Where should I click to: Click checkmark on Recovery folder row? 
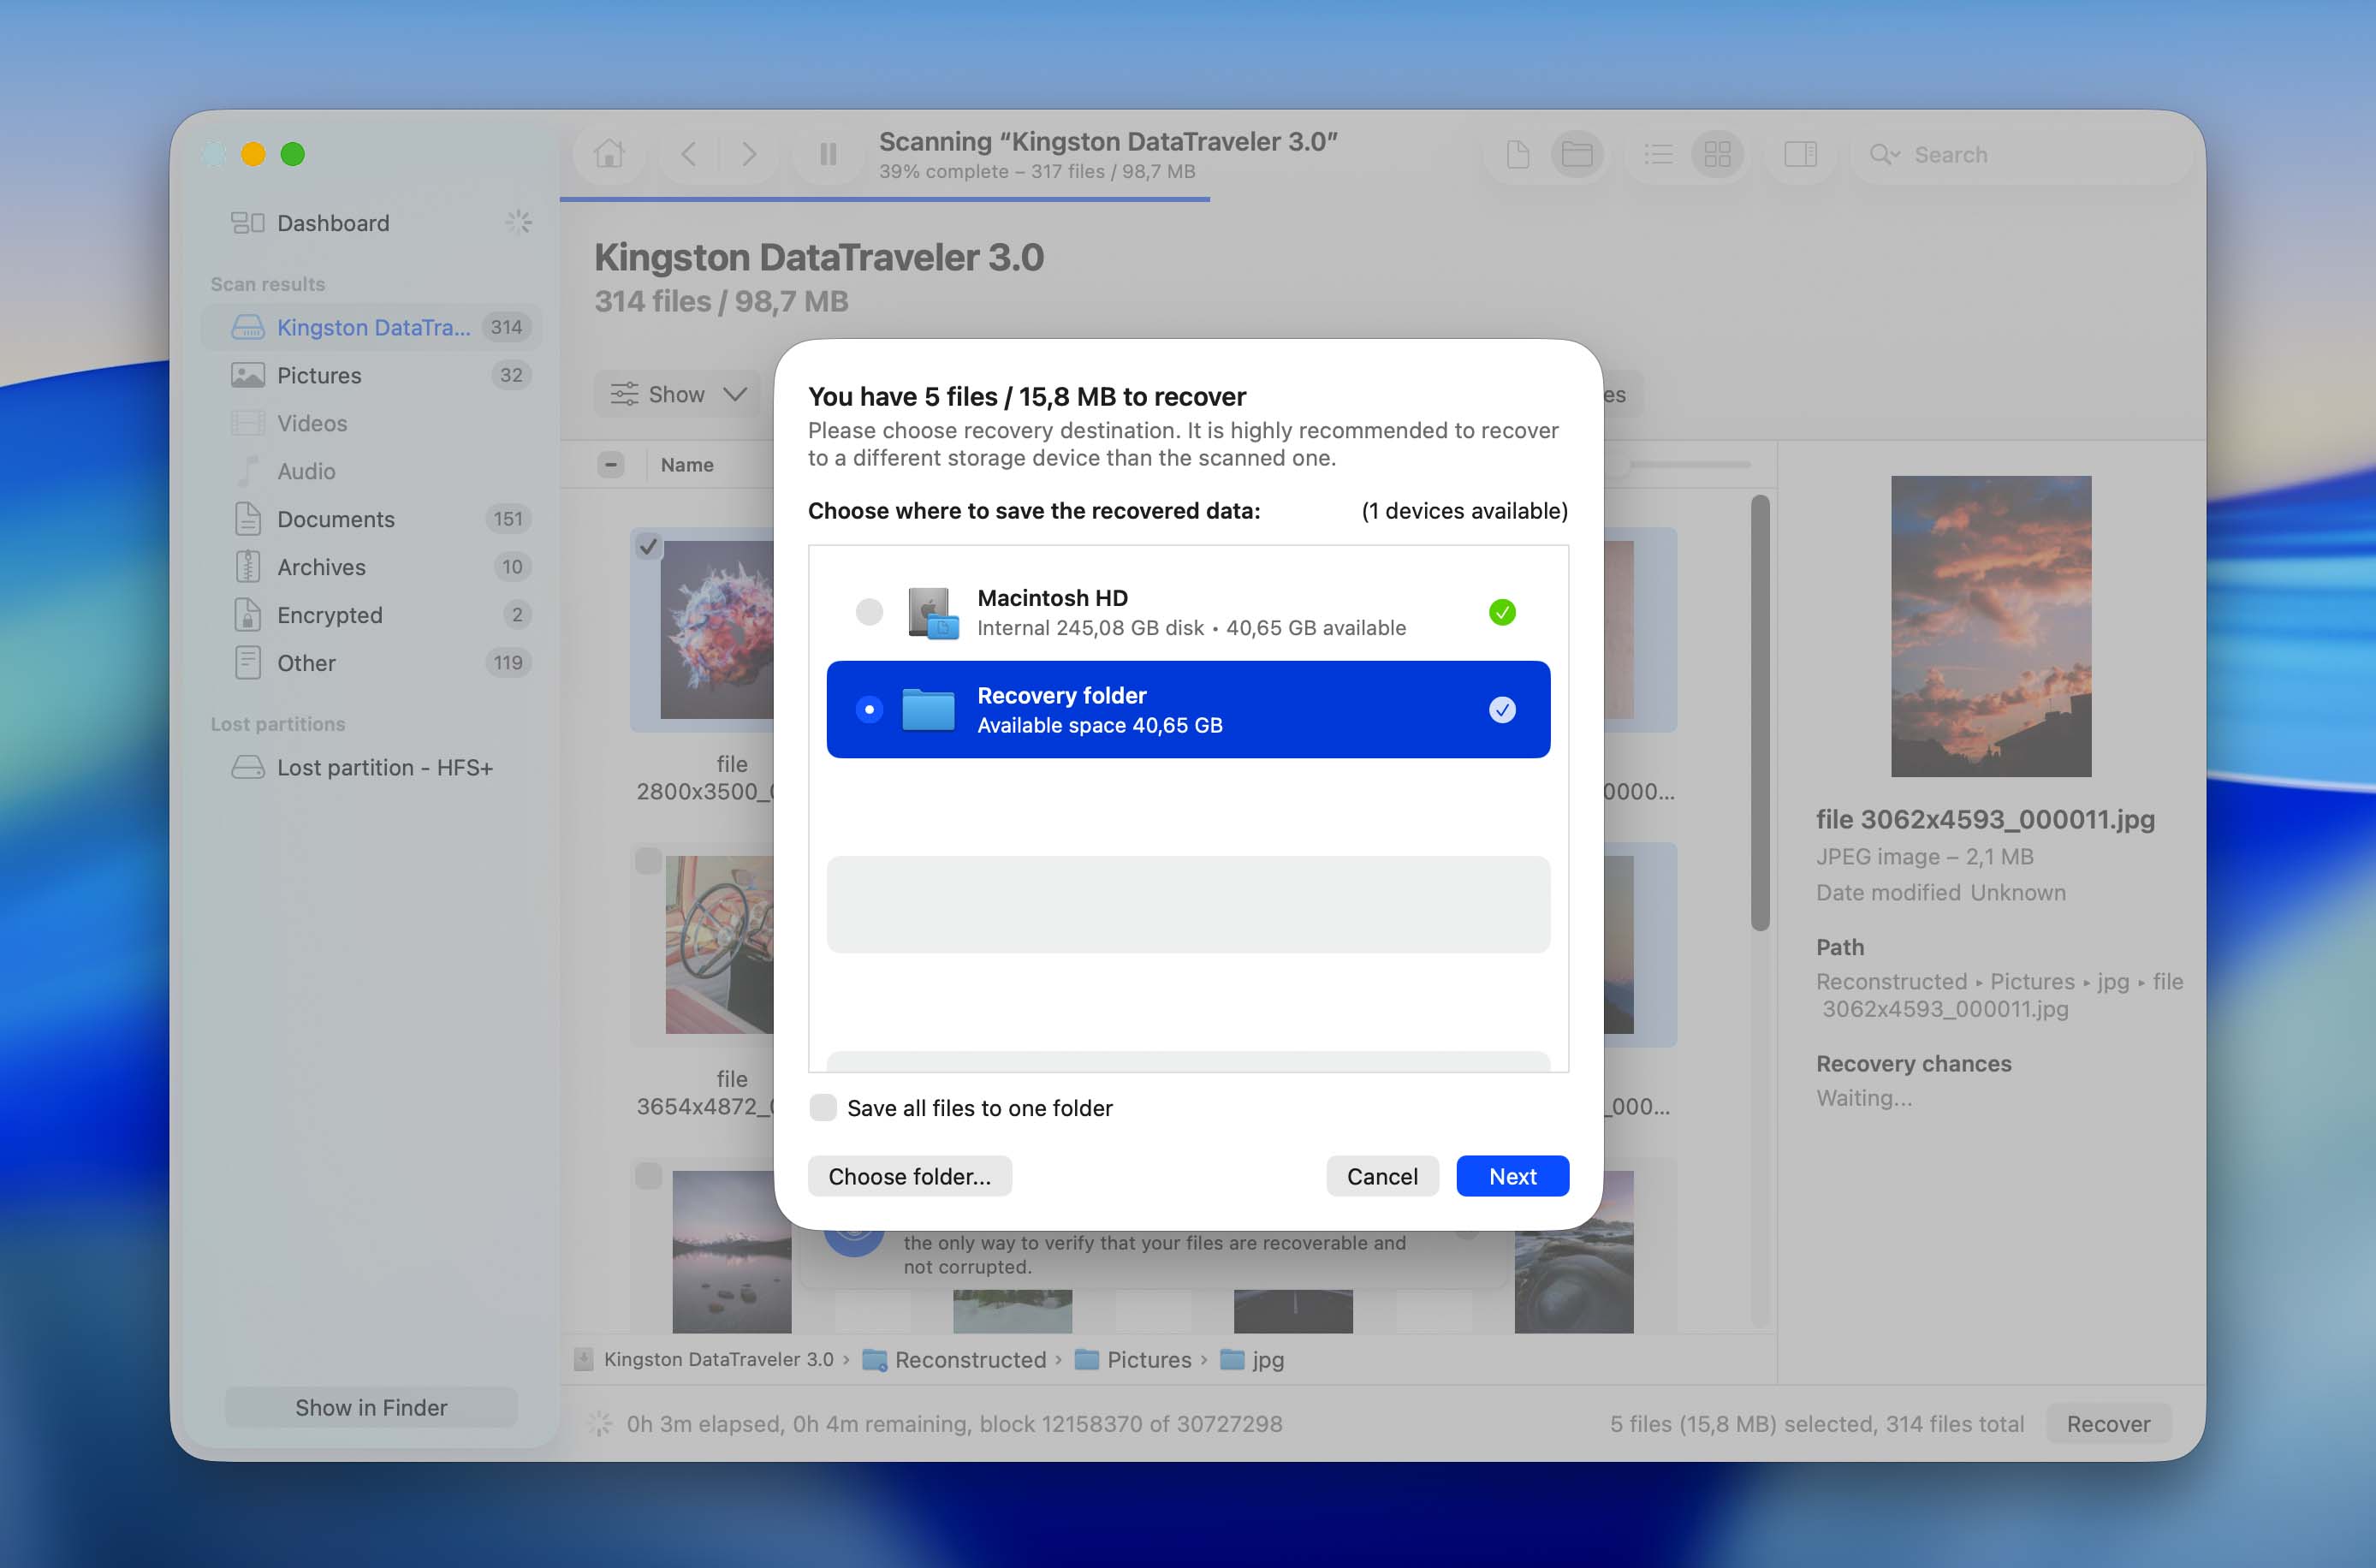(x=1502, y=709)
